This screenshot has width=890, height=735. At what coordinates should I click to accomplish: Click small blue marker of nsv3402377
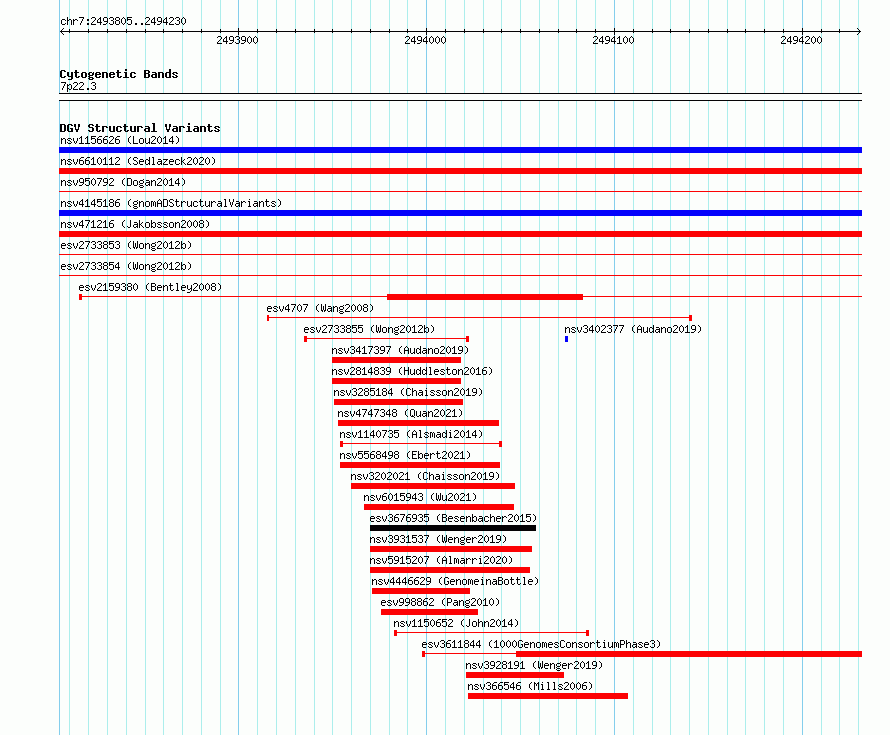(566, 339)
